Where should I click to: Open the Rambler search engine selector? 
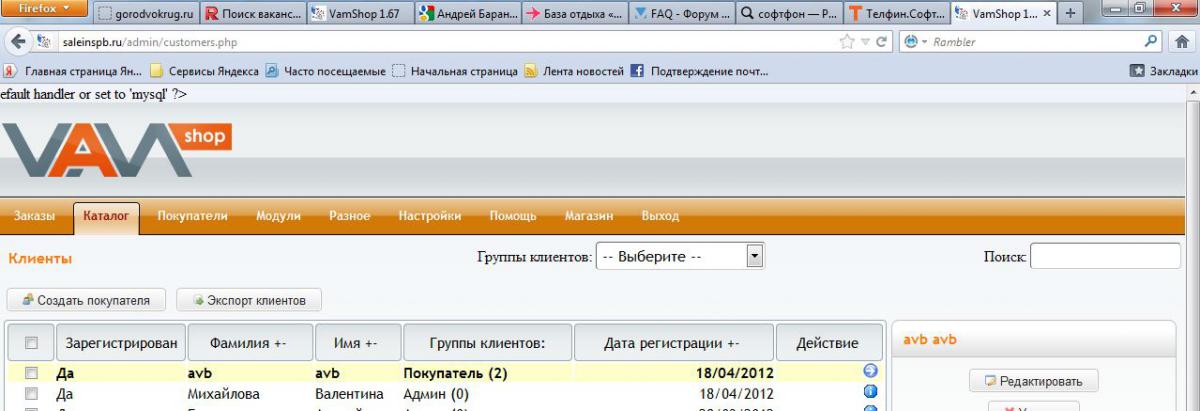click(914, 42)
